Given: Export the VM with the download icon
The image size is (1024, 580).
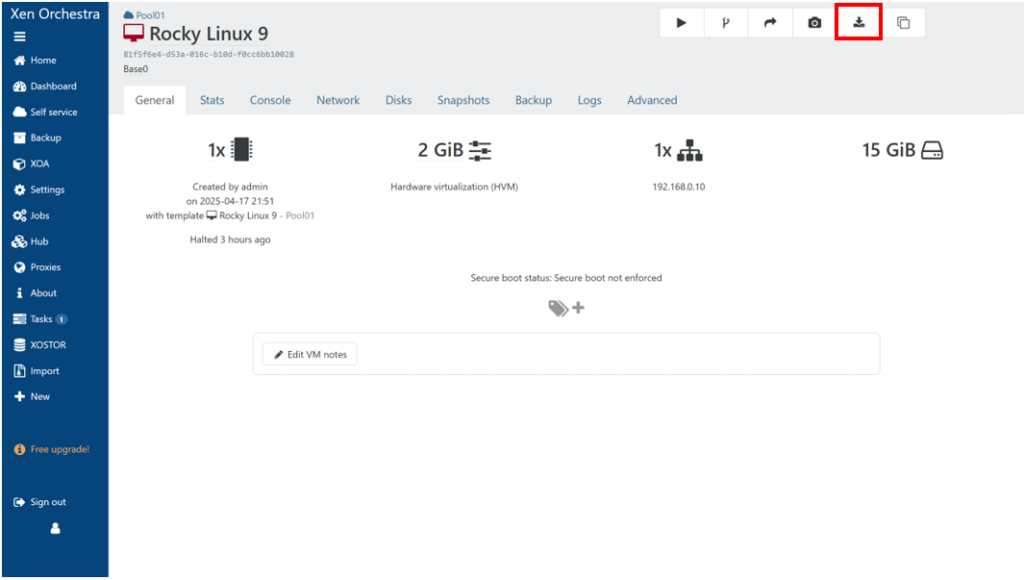Looking at the screenshot, I should click(858, 23).
